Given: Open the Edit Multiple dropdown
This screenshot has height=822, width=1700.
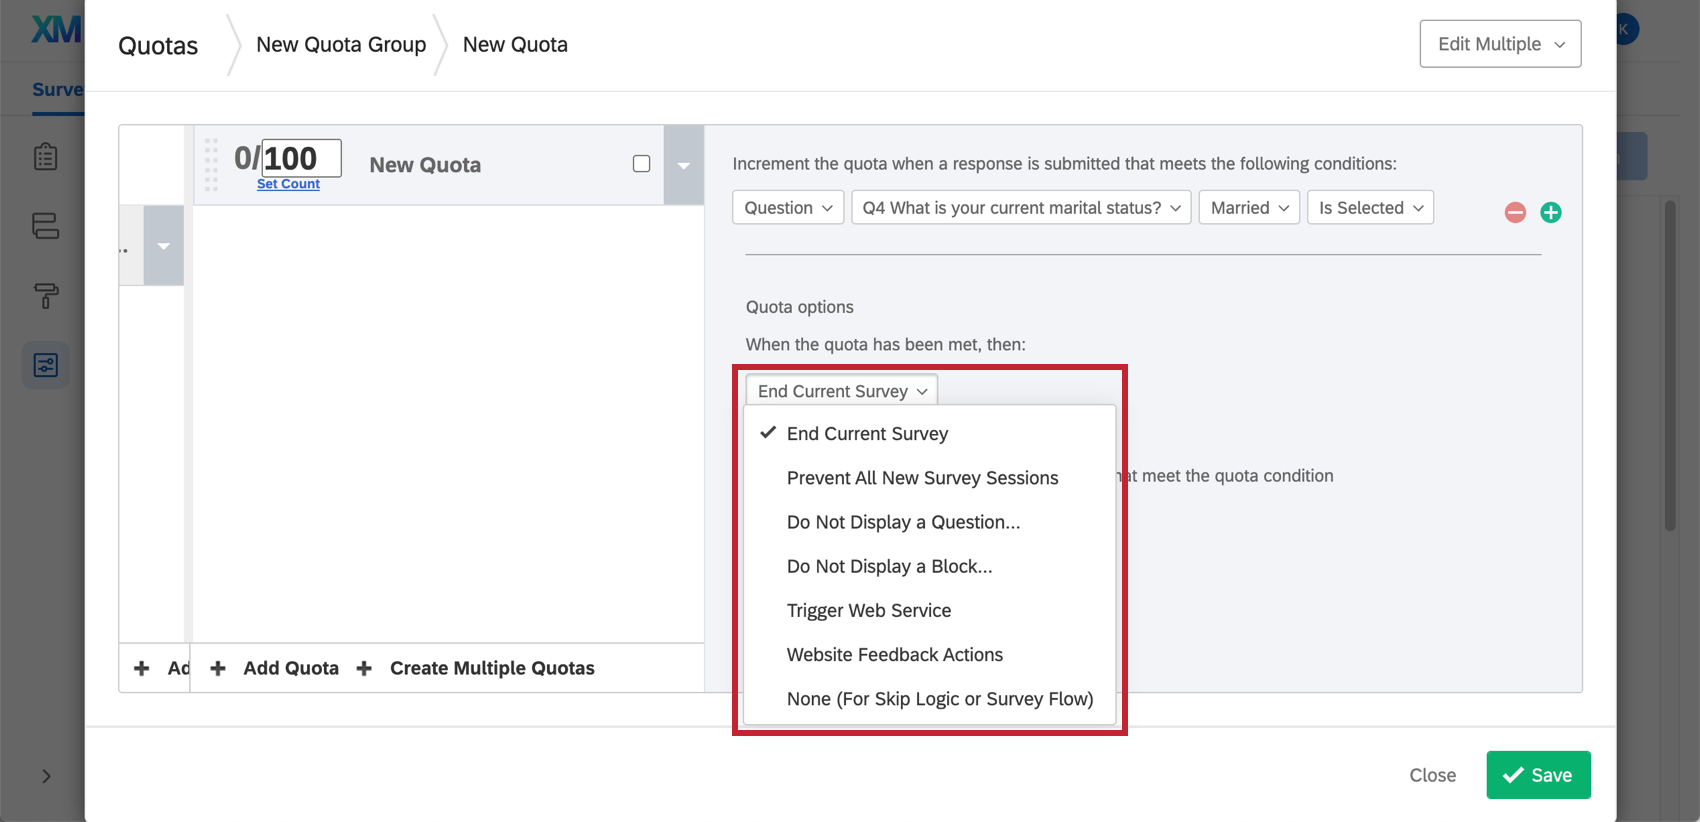Looking at the screenshot, I should click(x=1499, y=44).
